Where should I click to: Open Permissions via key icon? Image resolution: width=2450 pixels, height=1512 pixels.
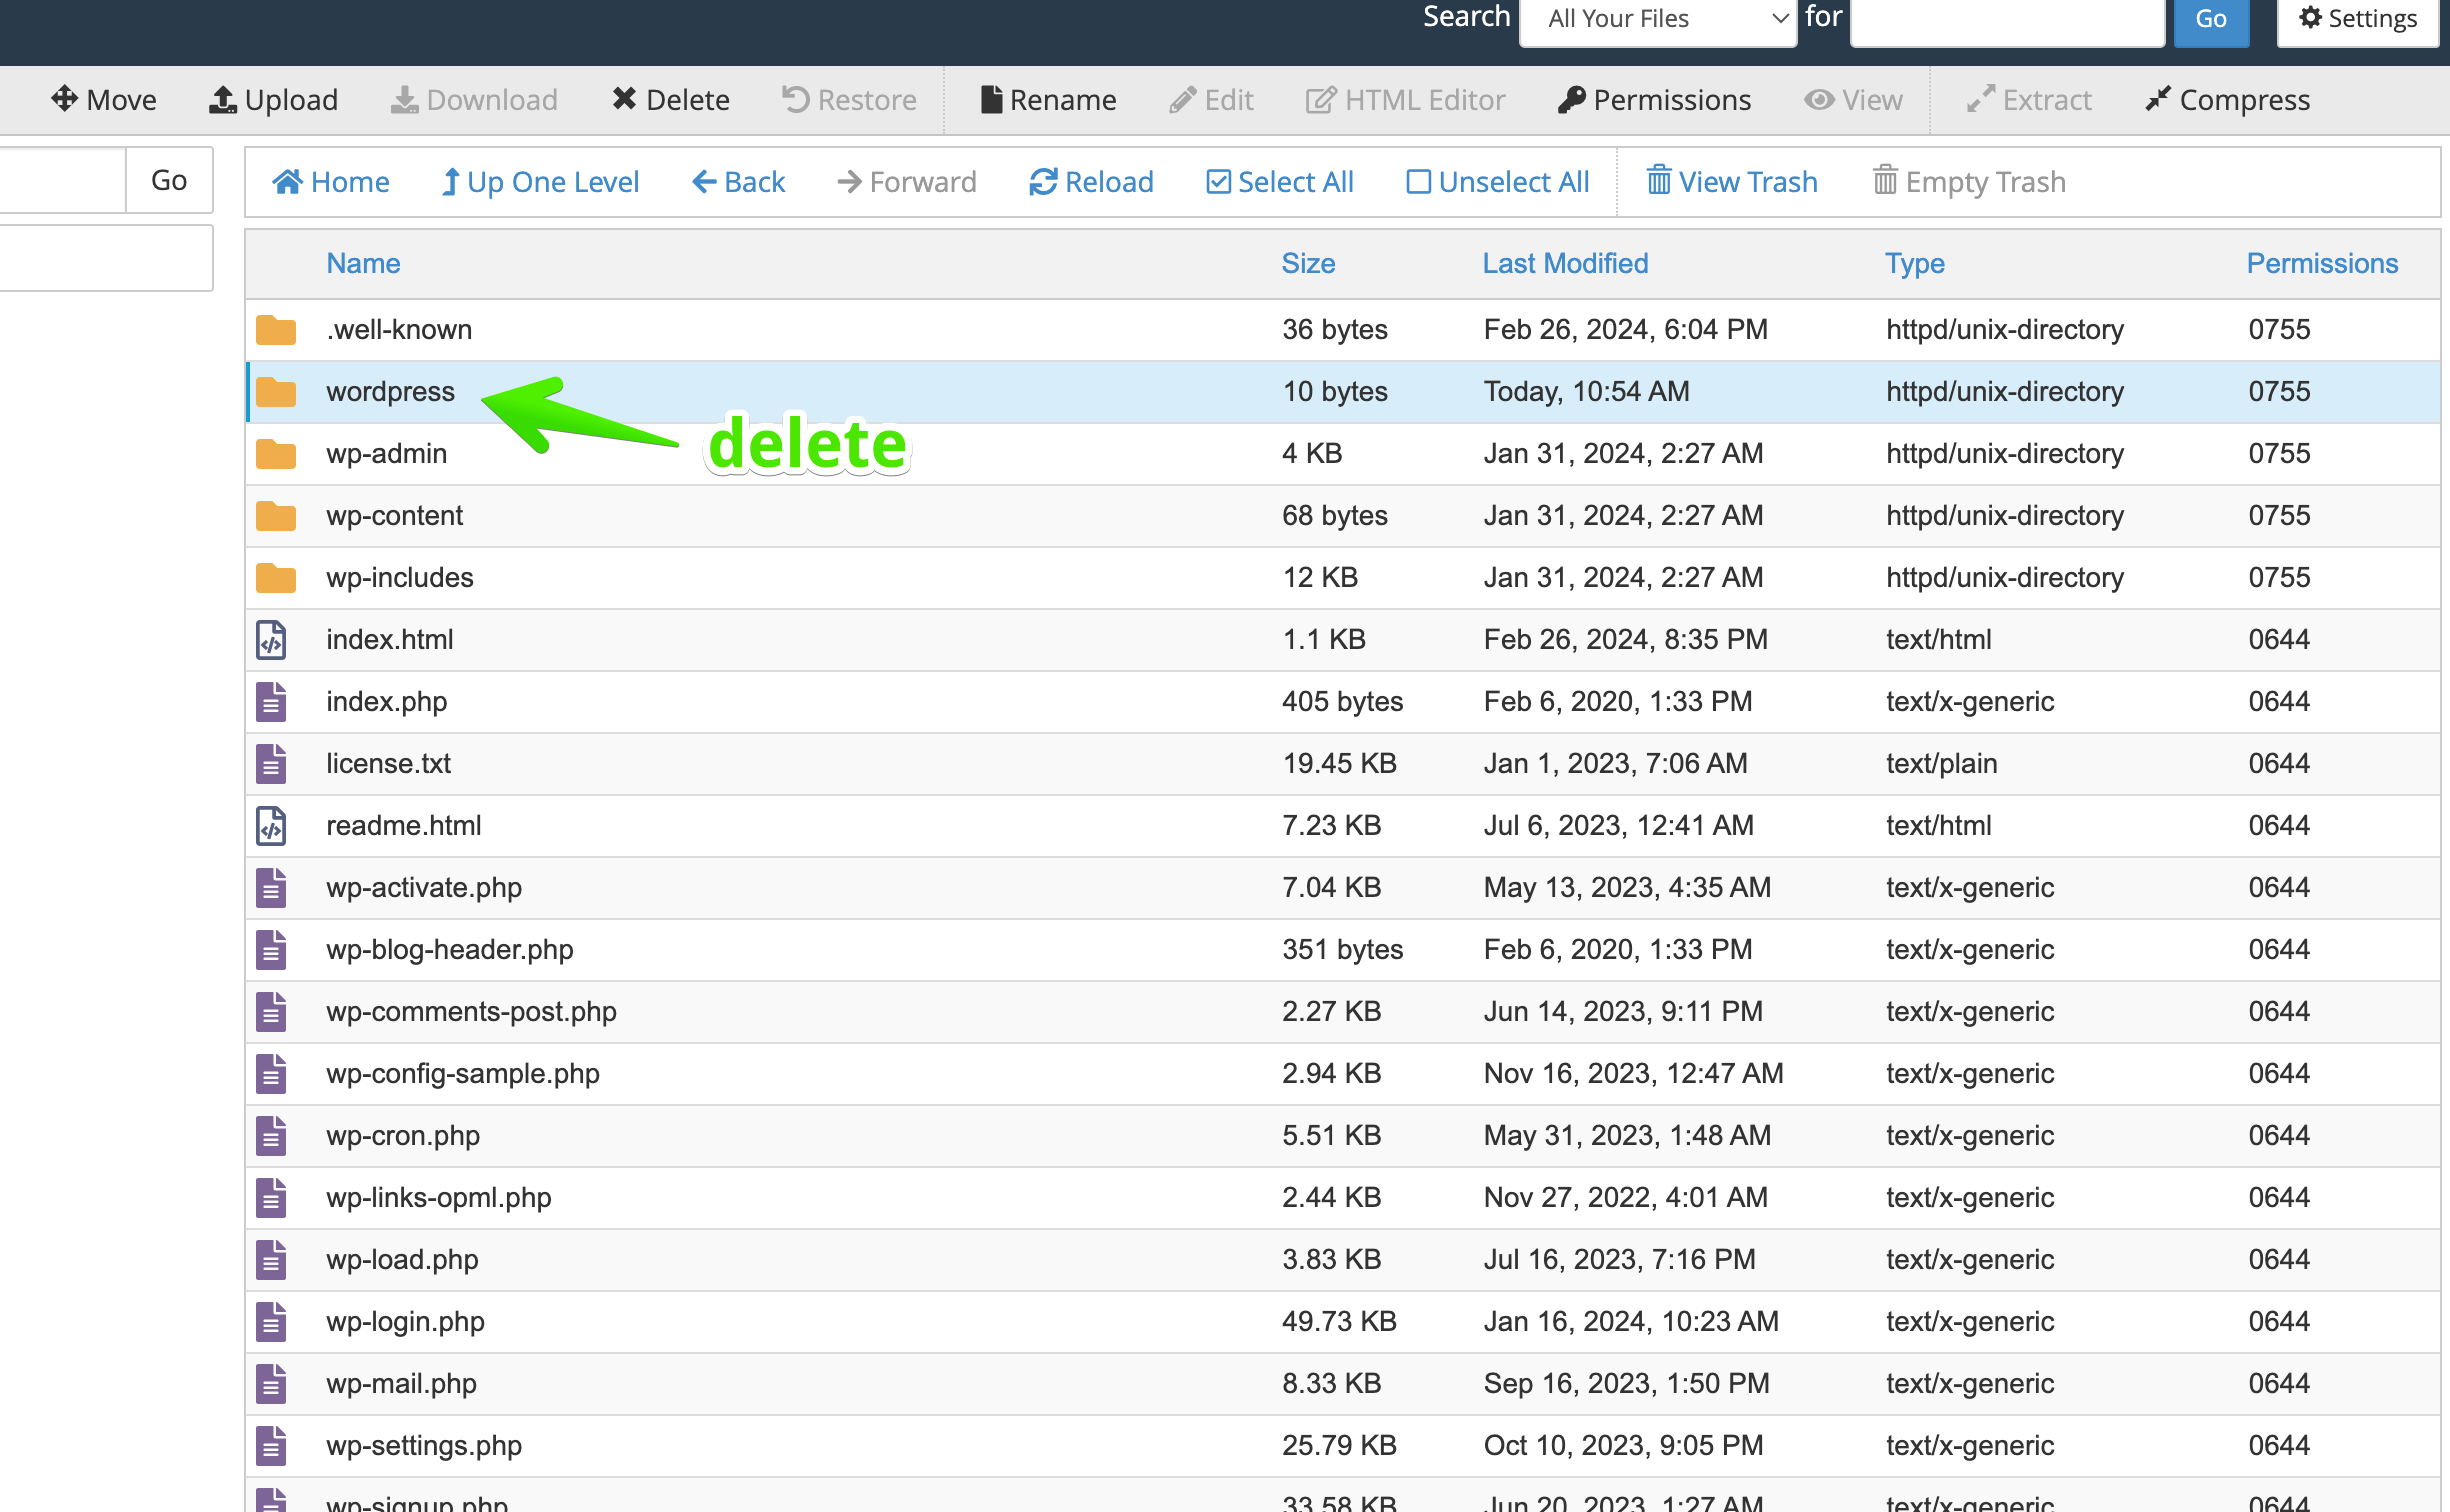coord(1571,99)
